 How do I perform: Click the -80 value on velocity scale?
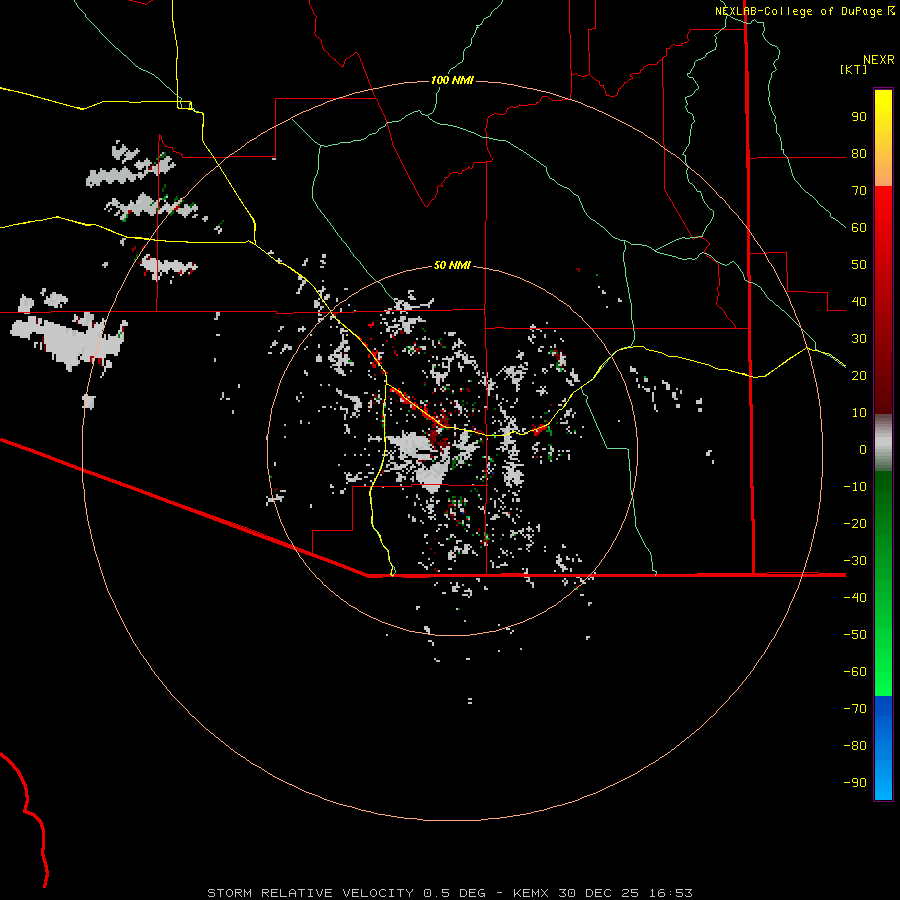pyautogui.click(x=855, y=746)
